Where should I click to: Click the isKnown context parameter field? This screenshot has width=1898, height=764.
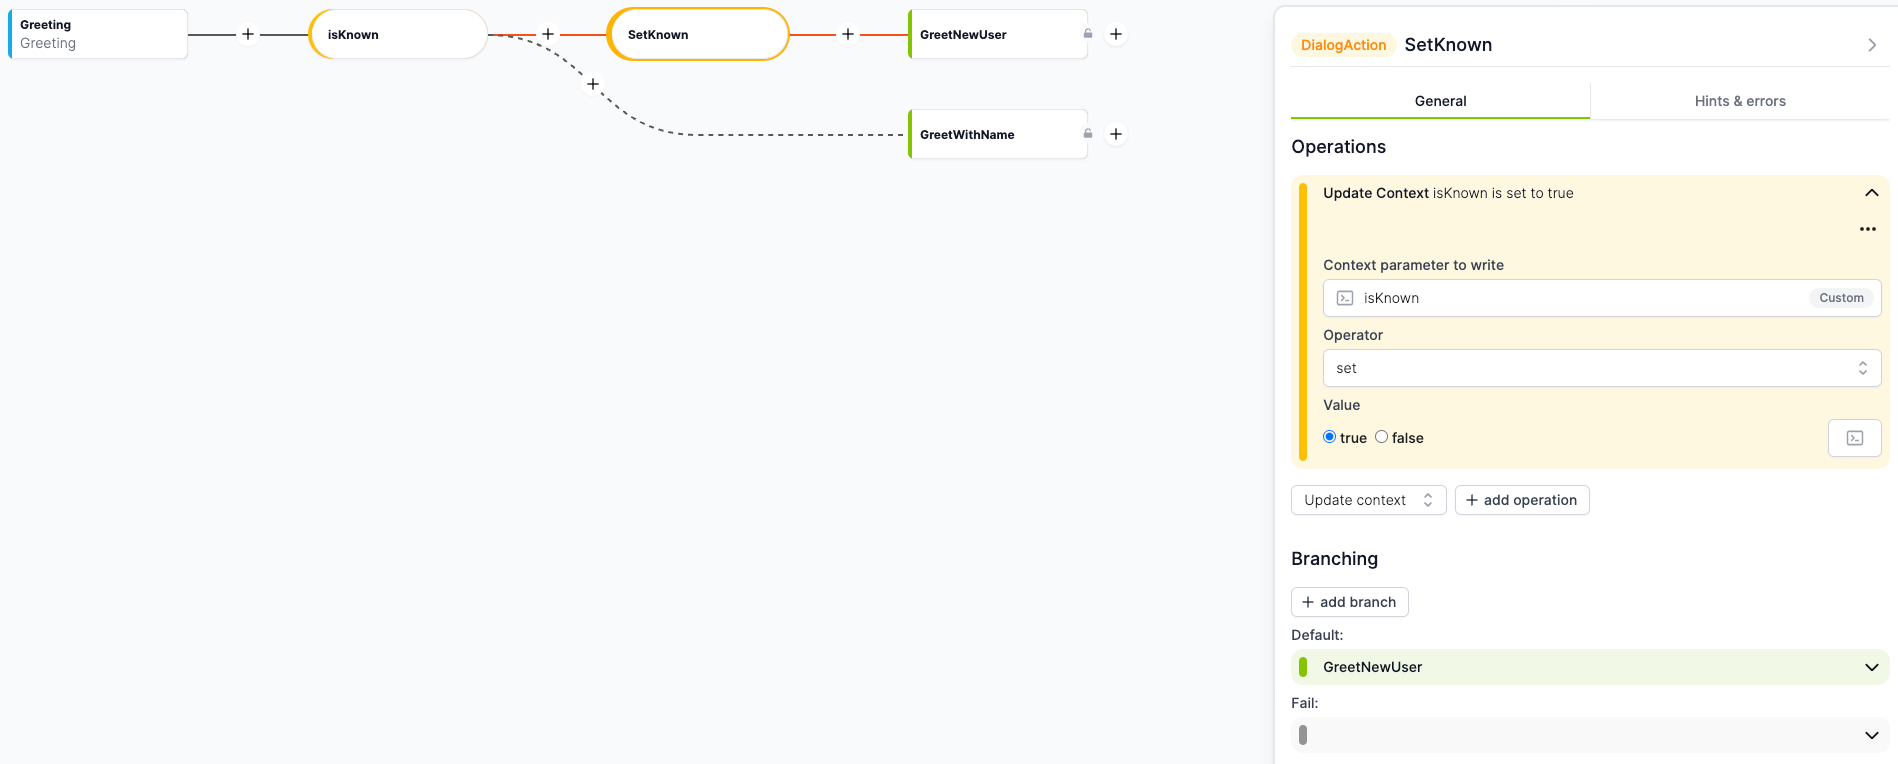[x=1580, y=298]
